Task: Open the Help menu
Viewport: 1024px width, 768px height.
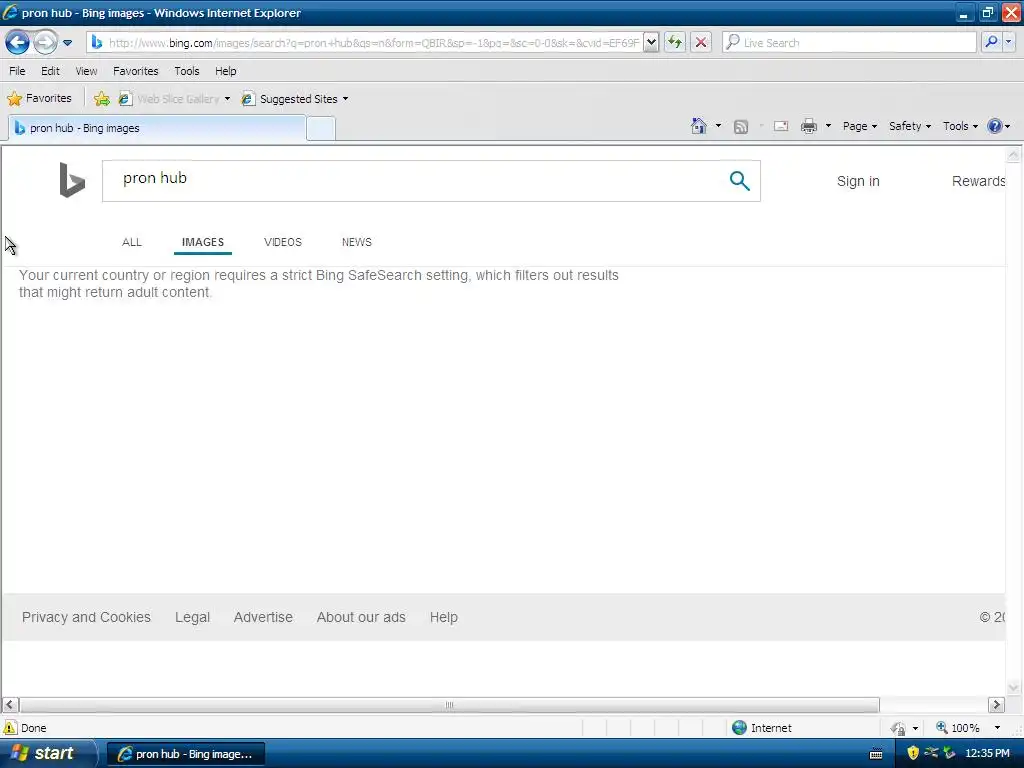Action: pyautogui.click(x=226, y=71)
